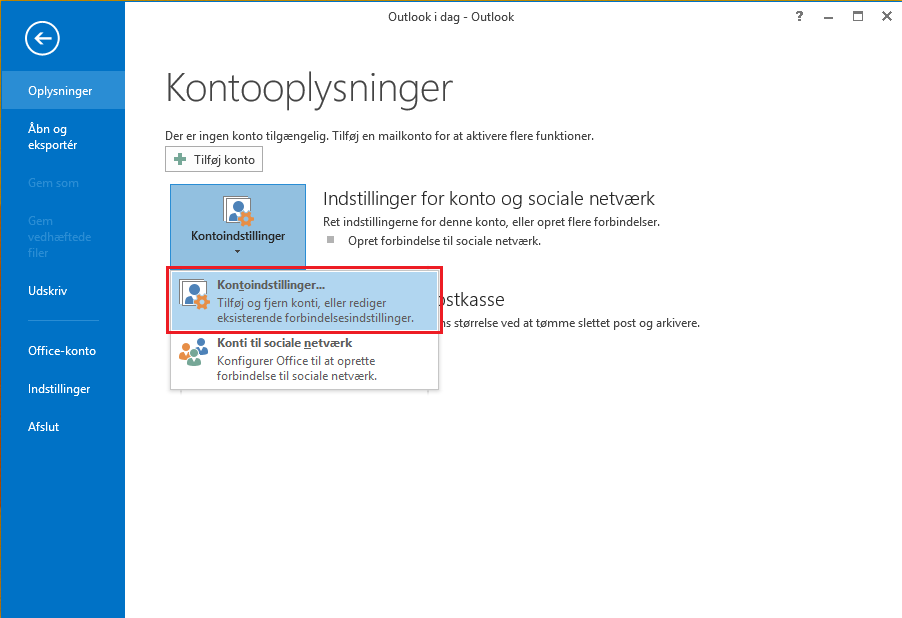Click the Kontoindstillinger person-gear icon in large button
This screenshot has width=902, height=618.
(238, 211)
